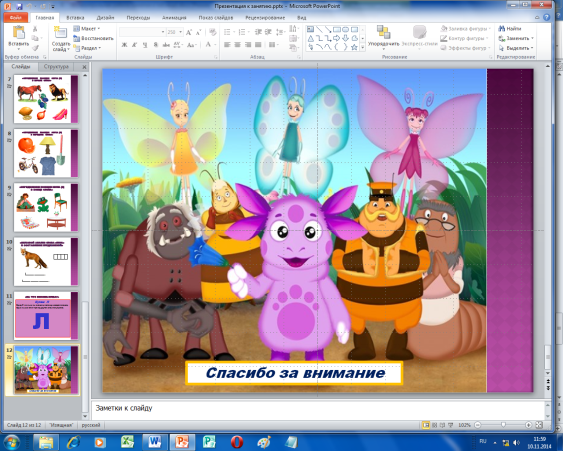Switch to the Insert (Вставка) tab

click(x=75, y=18)
